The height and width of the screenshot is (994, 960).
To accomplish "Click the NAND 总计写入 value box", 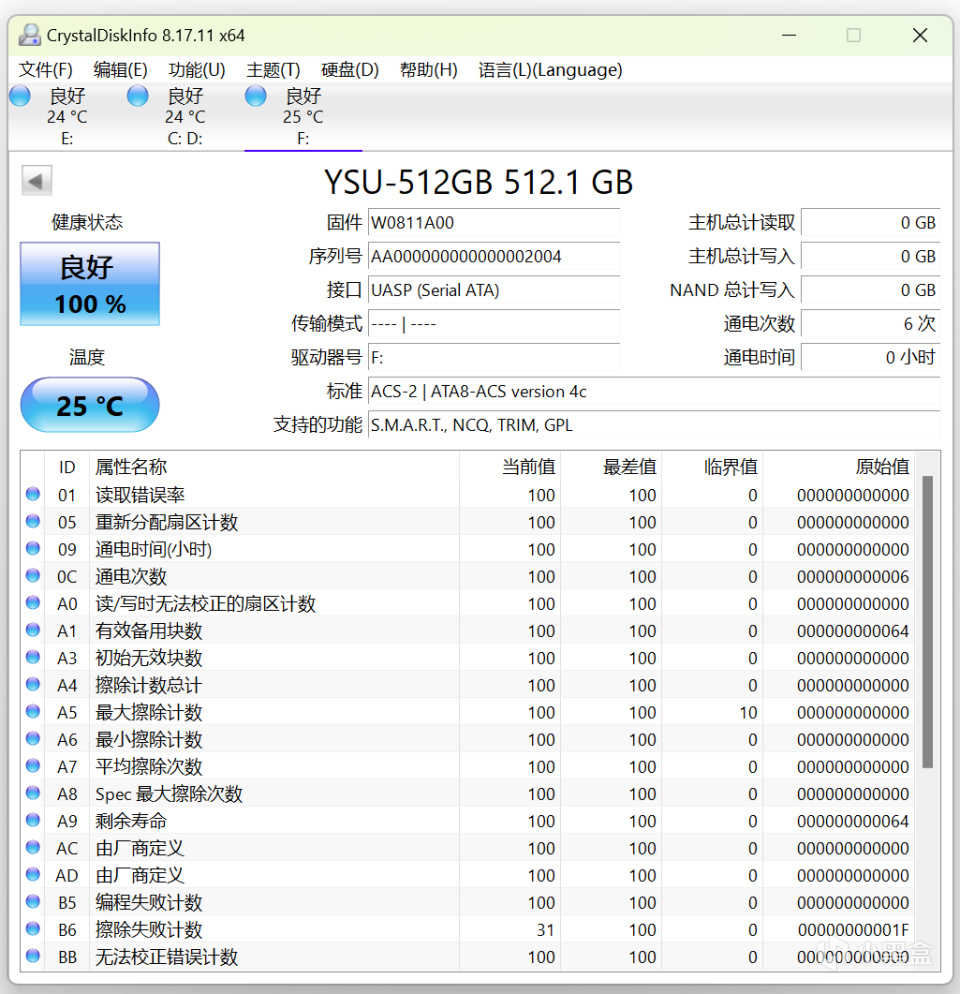I will pos(871,290).
